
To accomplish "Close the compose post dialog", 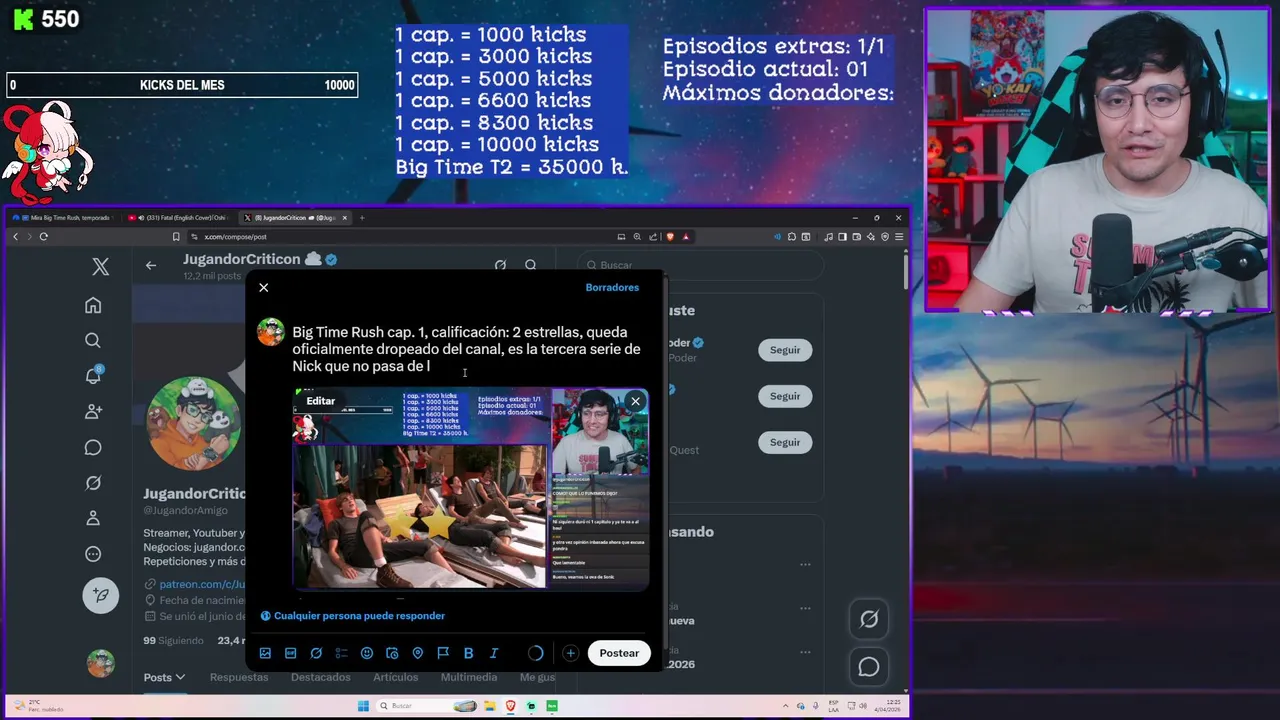I will (264, 288).
